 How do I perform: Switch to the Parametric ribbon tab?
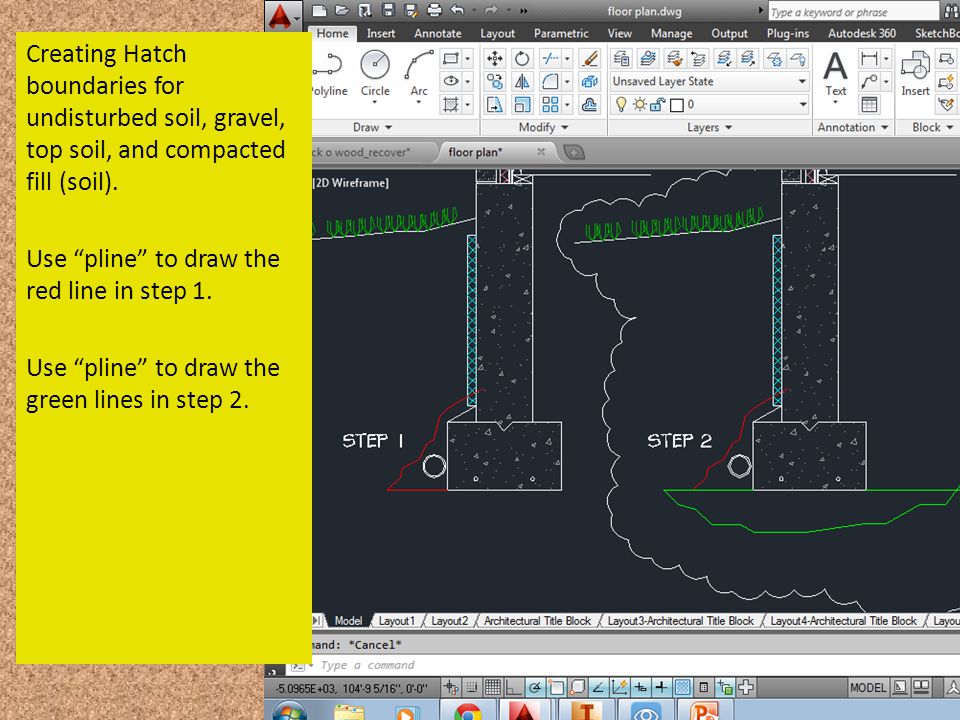(x=561, y=34)
